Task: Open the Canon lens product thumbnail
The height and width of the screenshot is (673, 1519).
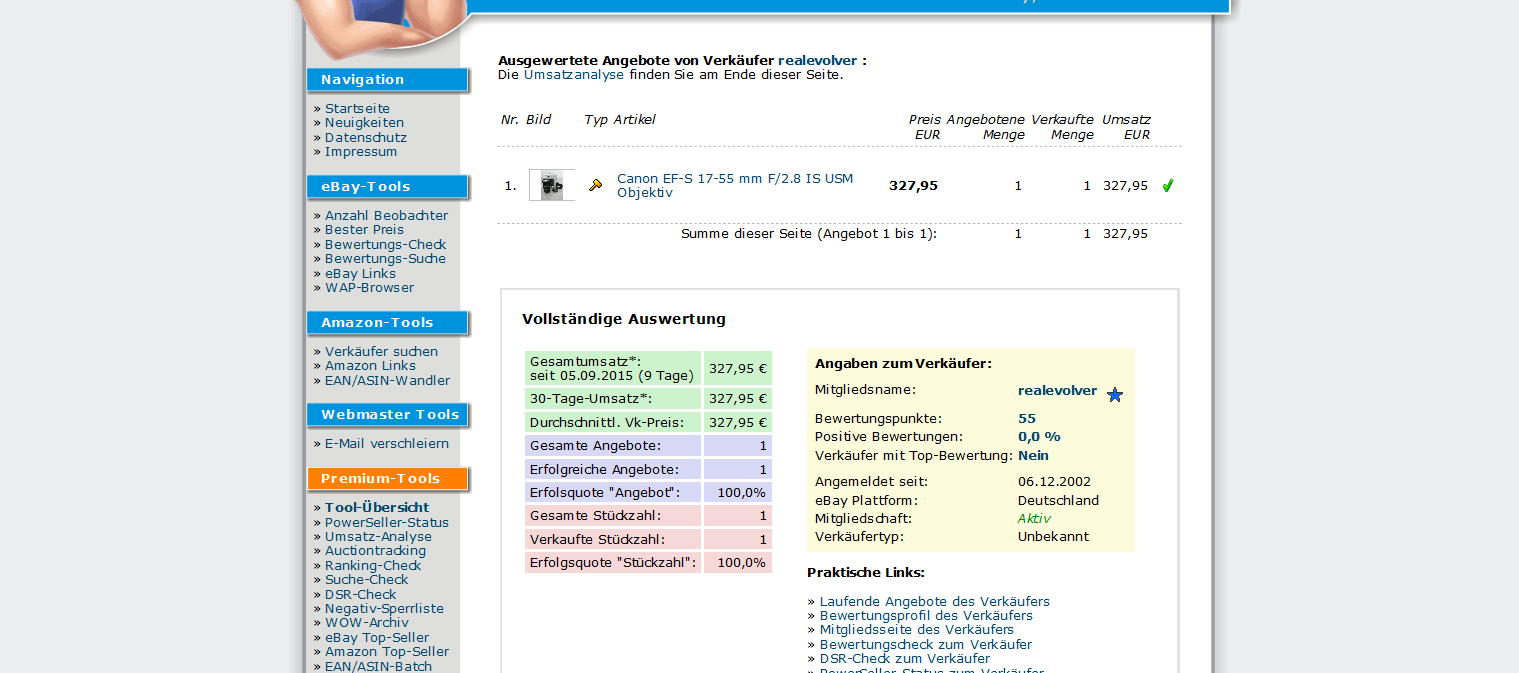Action: click(551, 185)
